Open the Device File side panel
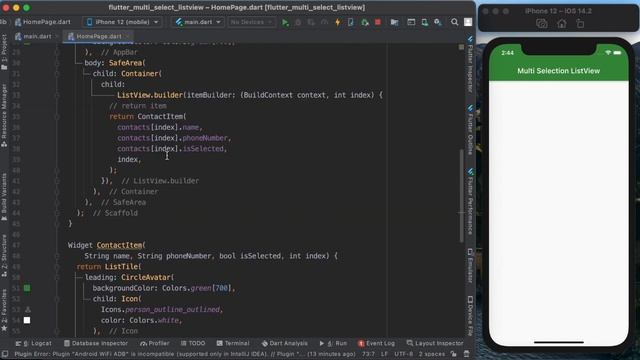The height and width of the screenshot is (360, 640). tap(470, 316)
